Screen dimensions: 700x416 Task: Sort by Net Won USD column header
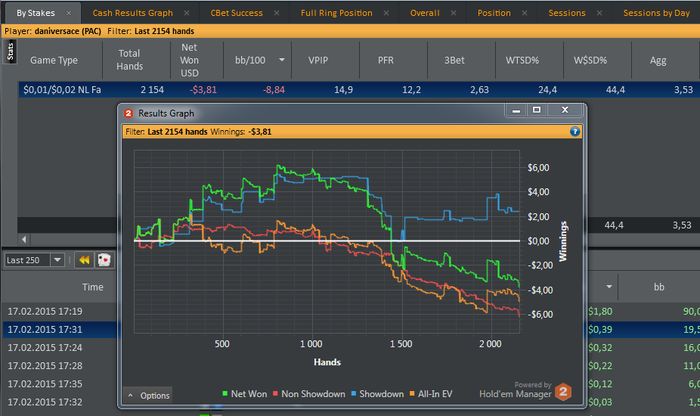tap(189, 60)
